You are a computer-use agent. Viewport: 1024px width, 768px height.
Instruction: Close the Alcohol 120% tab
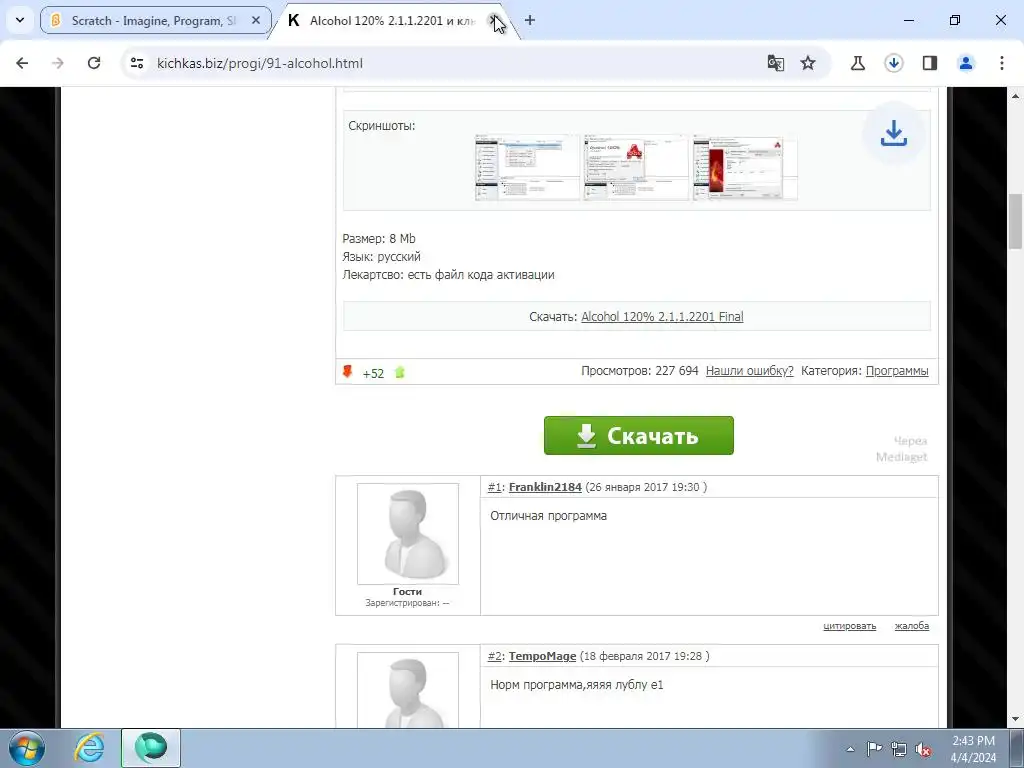[494, 20]
